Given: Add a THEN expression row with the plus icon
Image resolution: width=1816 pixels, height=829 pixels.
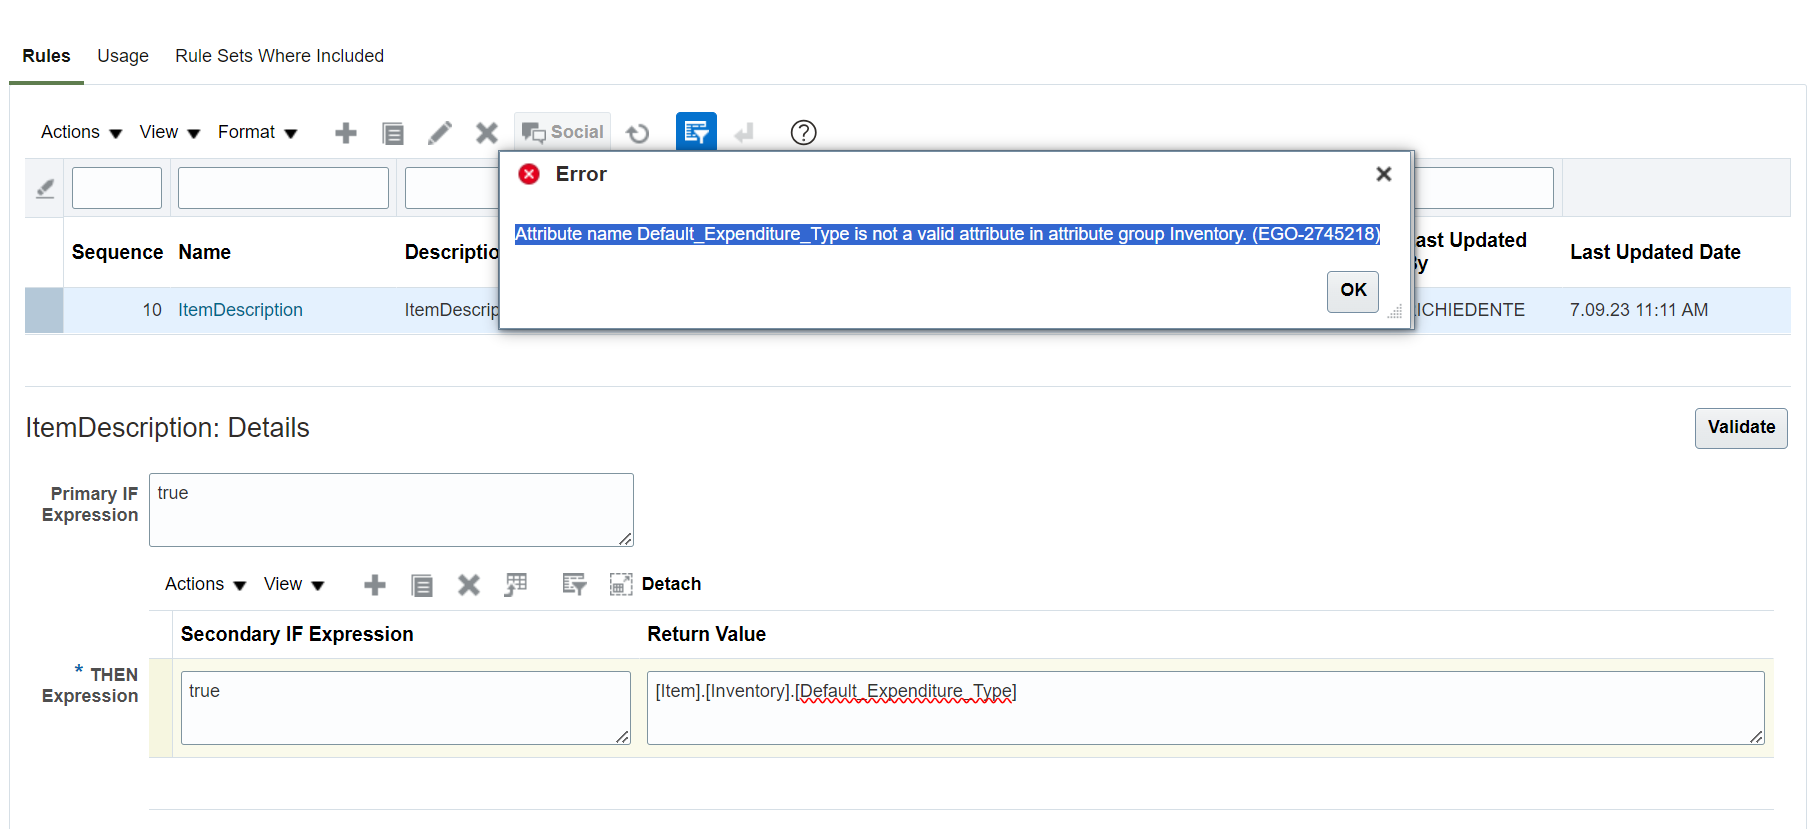Looking at the screenshot, I should tap(375, 585).
